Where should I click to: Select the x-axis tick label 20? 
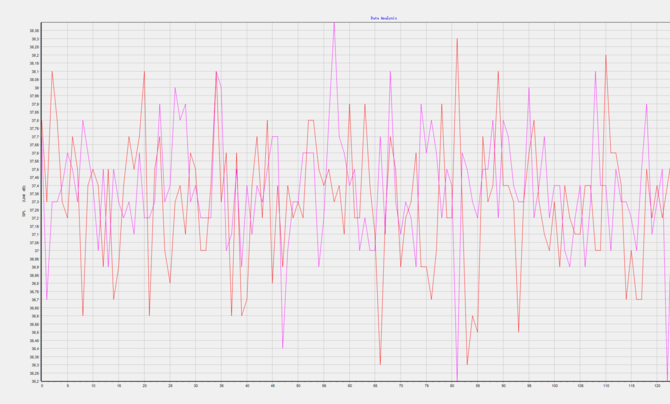pos(144,387)
